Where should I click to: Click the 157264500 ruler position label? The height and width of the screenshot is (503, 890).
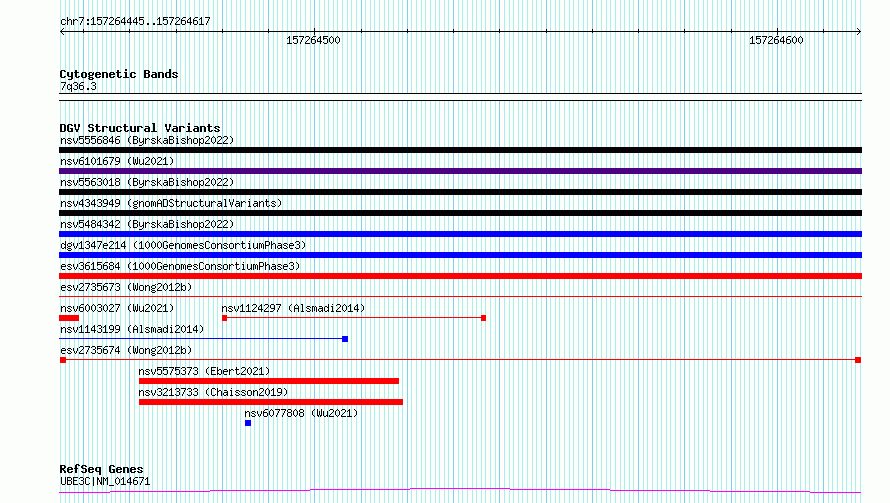(313, 40)
